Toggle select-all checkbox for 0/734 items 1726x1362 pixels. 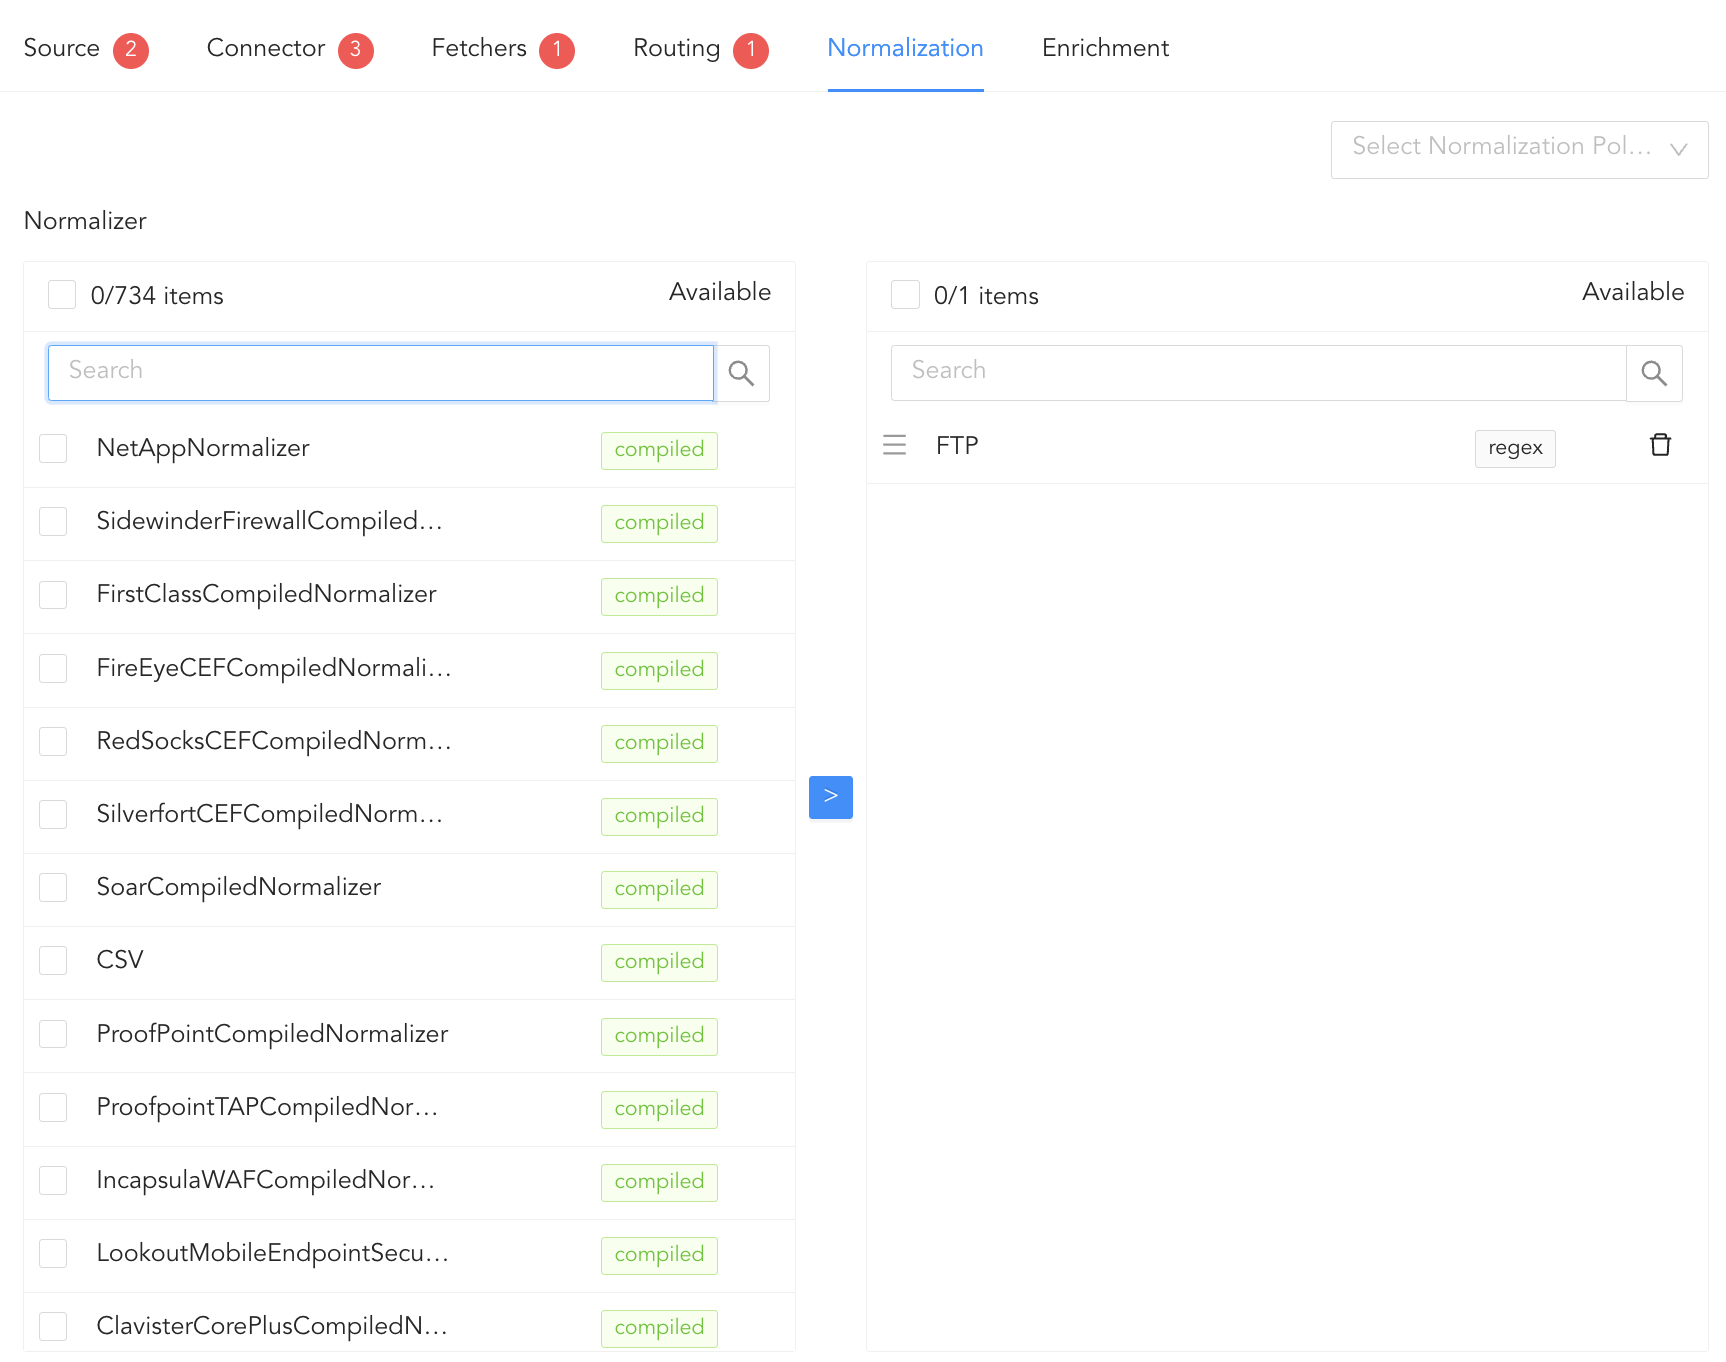[62, 295]
